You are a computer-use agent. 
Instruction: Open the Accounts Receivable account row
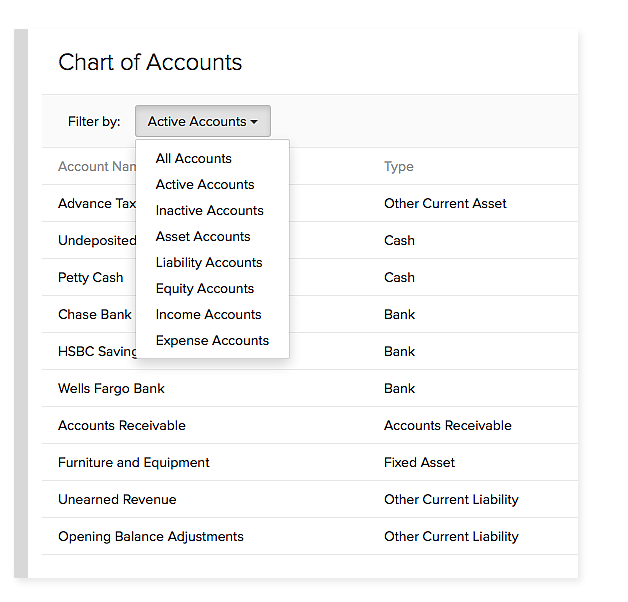(122, 425)
